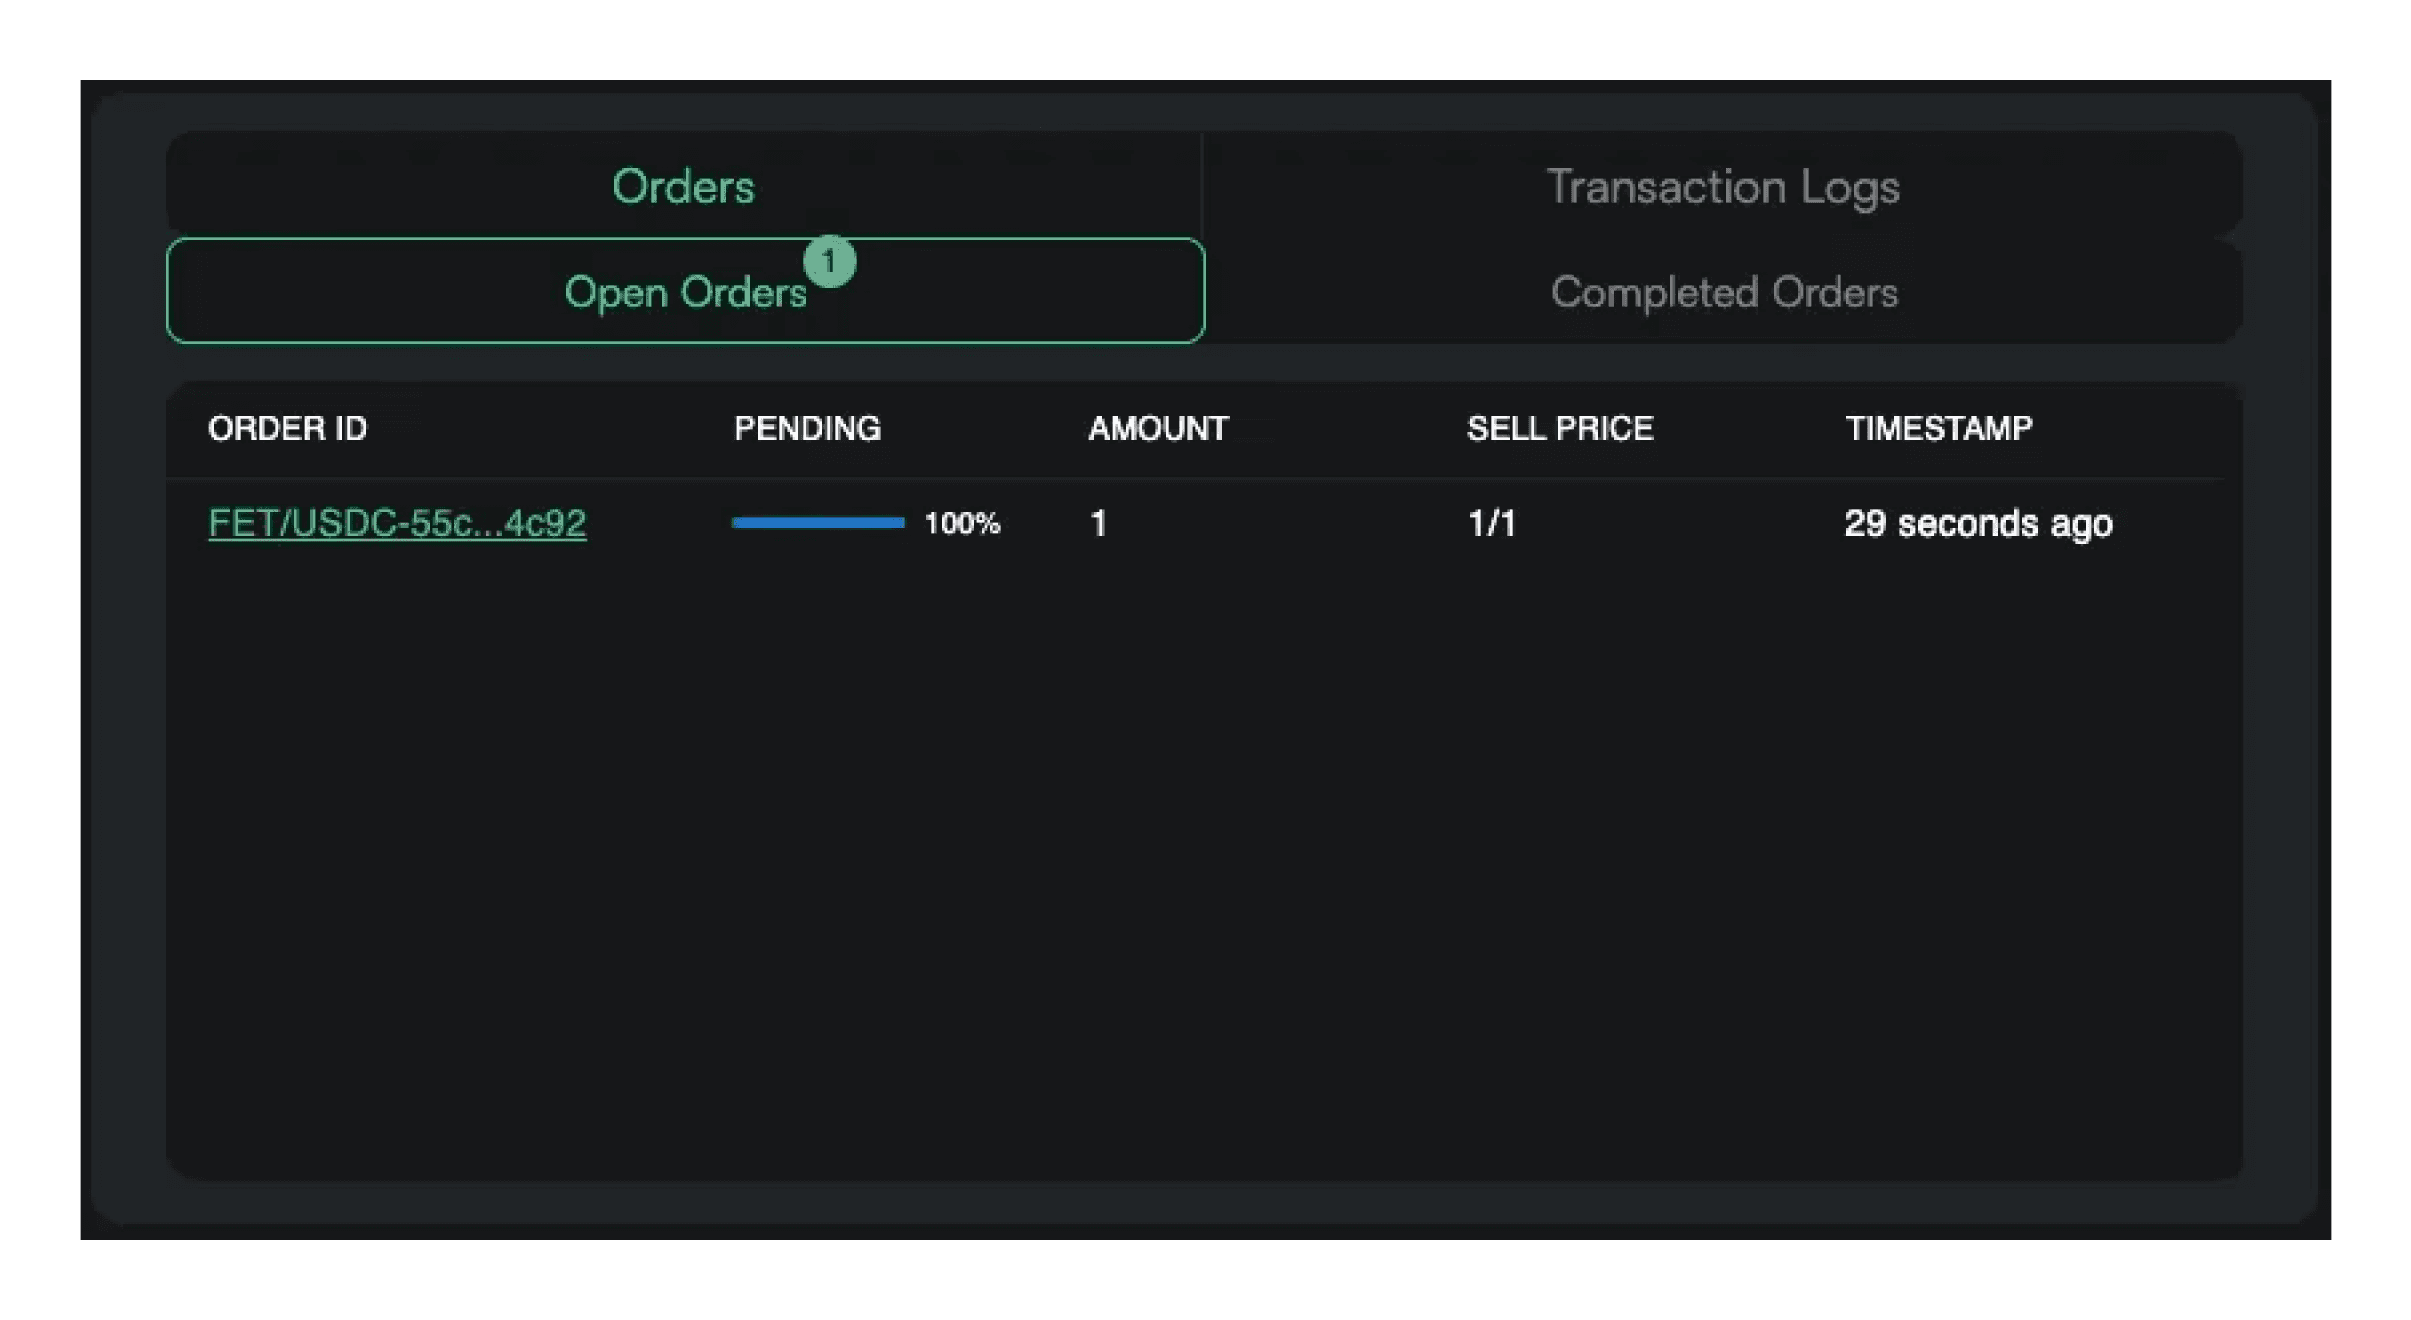Click the AMOUNT column header
Image resolution: width=2411 pixels, height=1320 pixels.
[1158, 429]
